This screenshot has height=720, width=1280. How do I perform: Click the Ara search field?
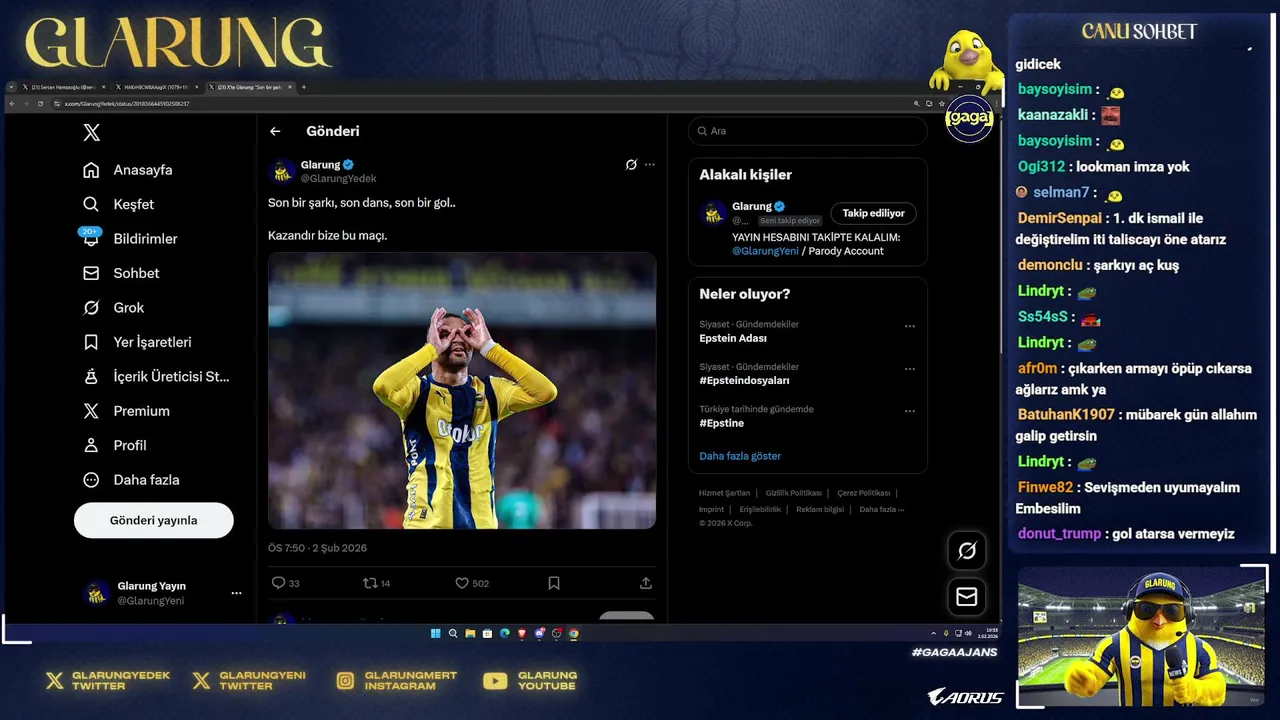coord(808,131)
